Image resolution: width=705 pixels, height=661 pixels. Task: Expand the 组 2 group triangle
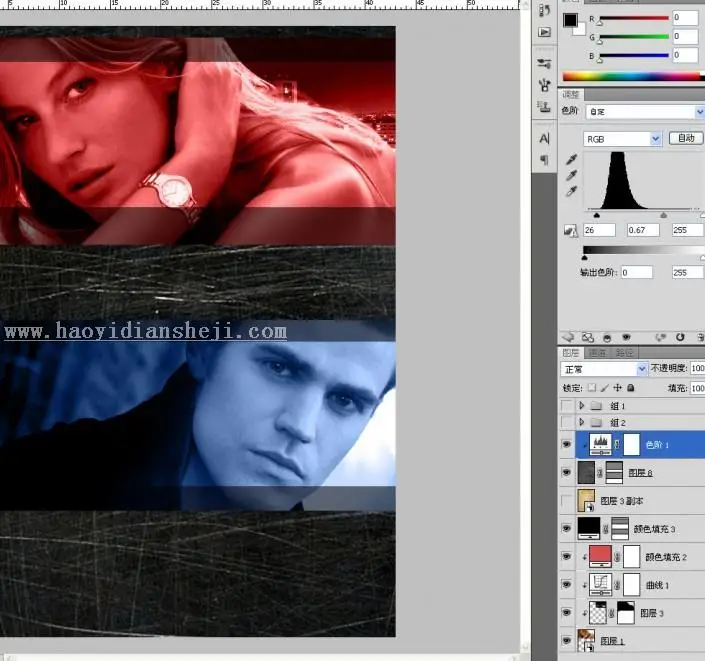581,422
